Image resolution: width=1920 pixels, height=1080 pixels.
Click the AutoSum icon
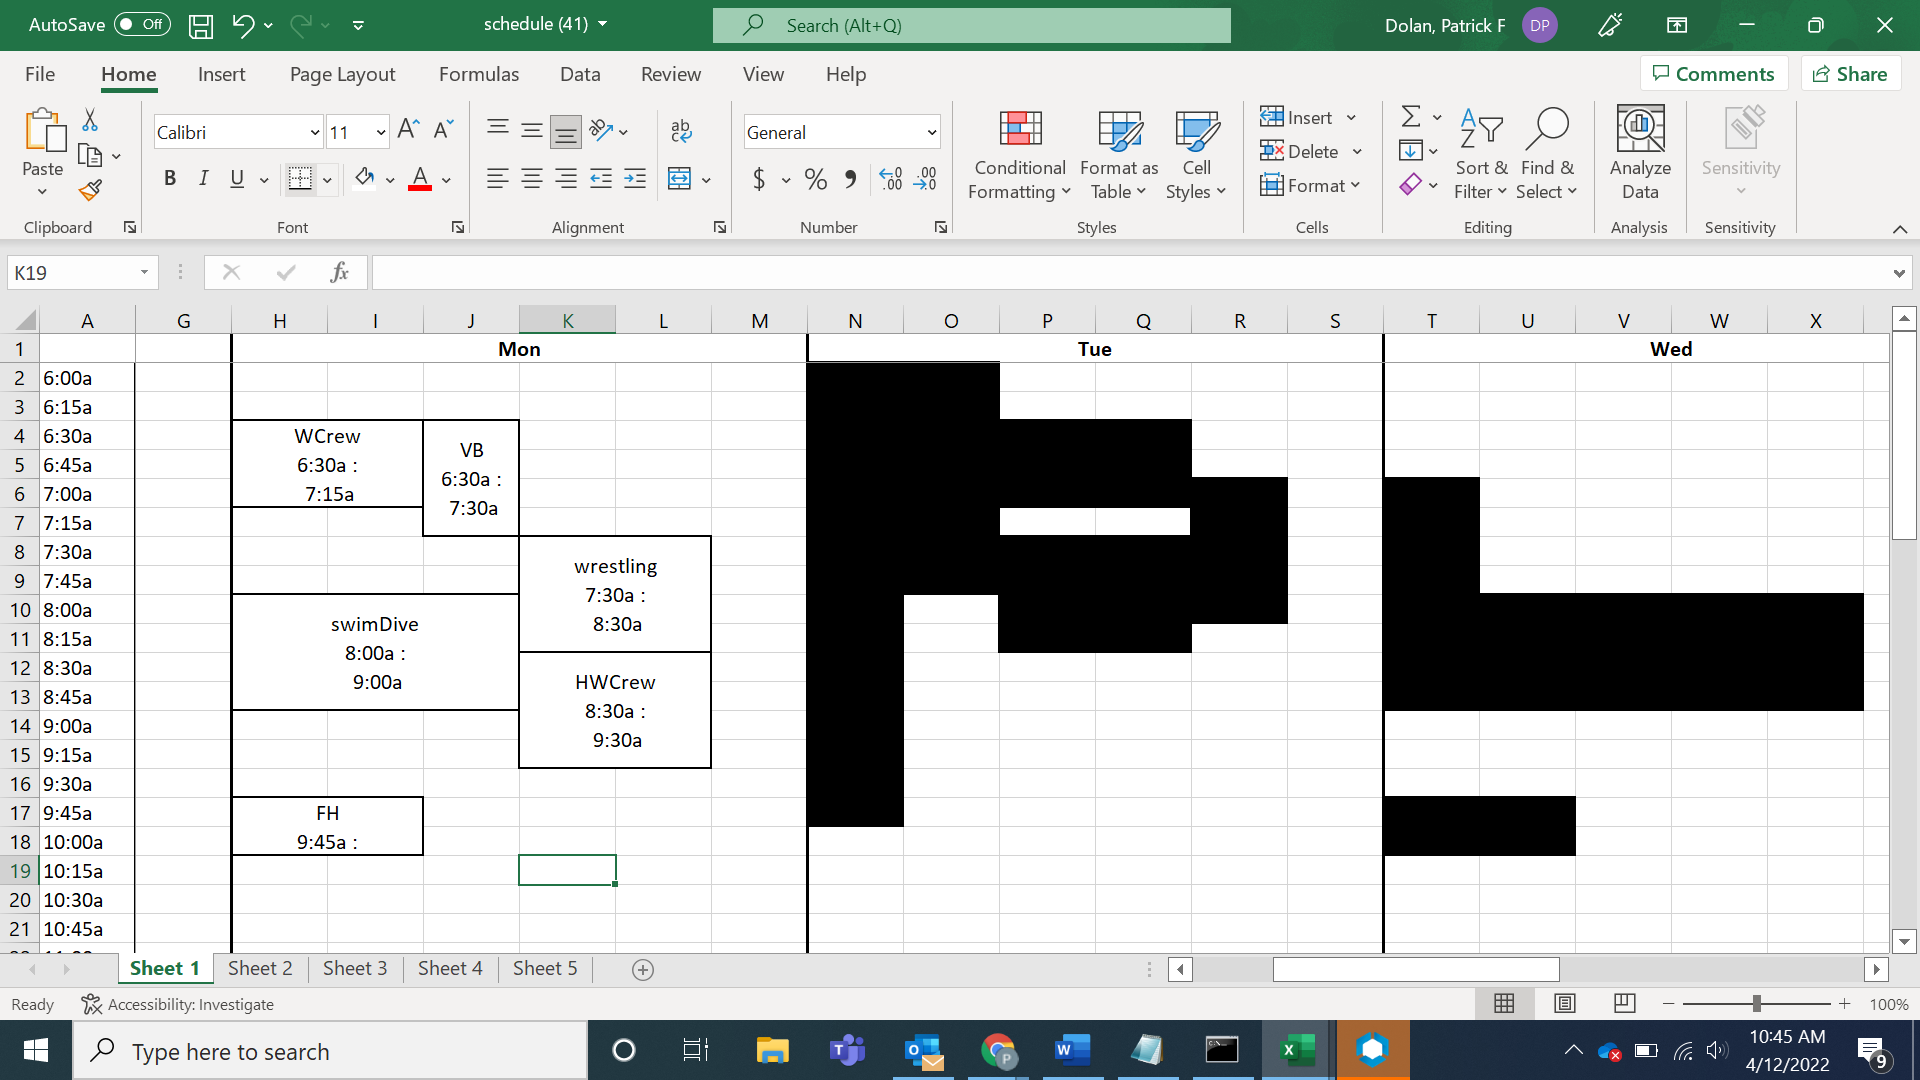(1412, 116)
